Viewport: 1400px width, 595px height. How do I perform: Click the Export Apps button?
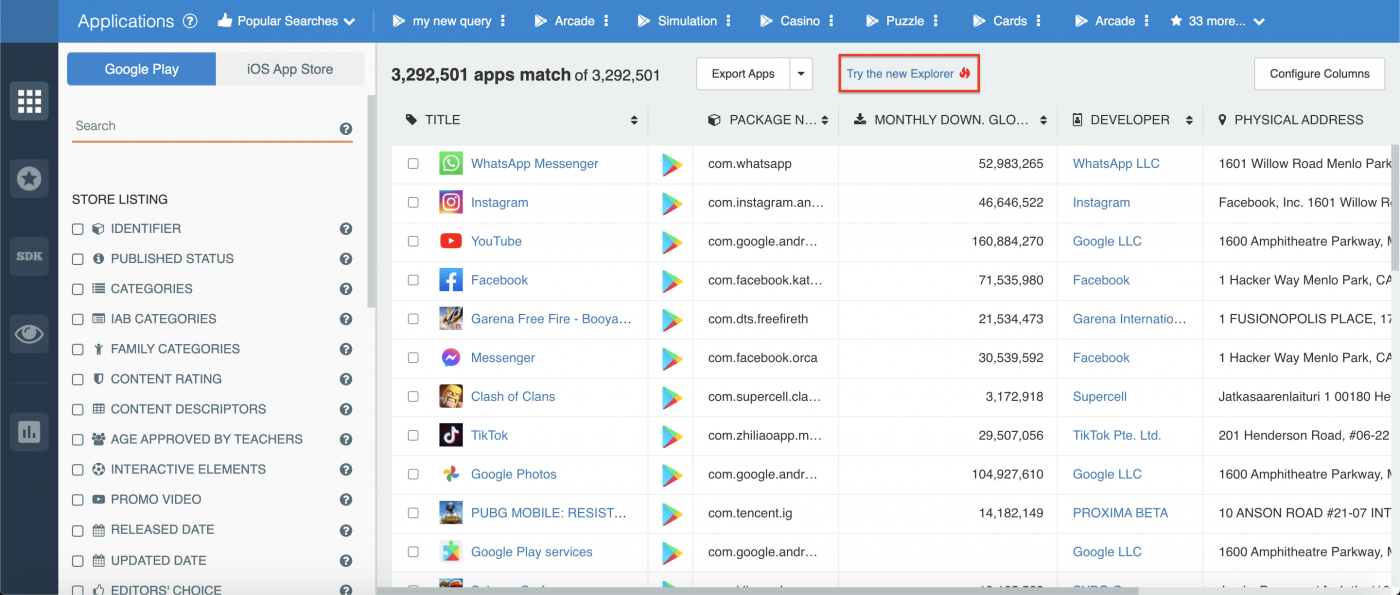[743, 74]
